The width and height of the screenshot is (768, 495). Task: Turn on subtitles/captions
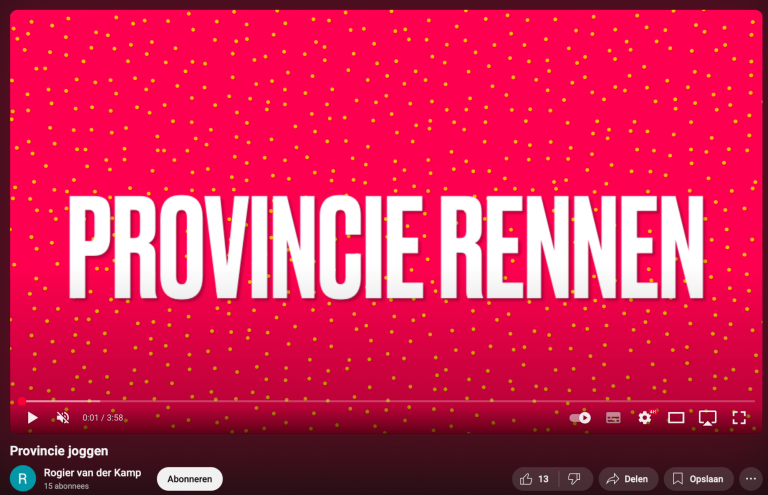[x=613, y=417]
